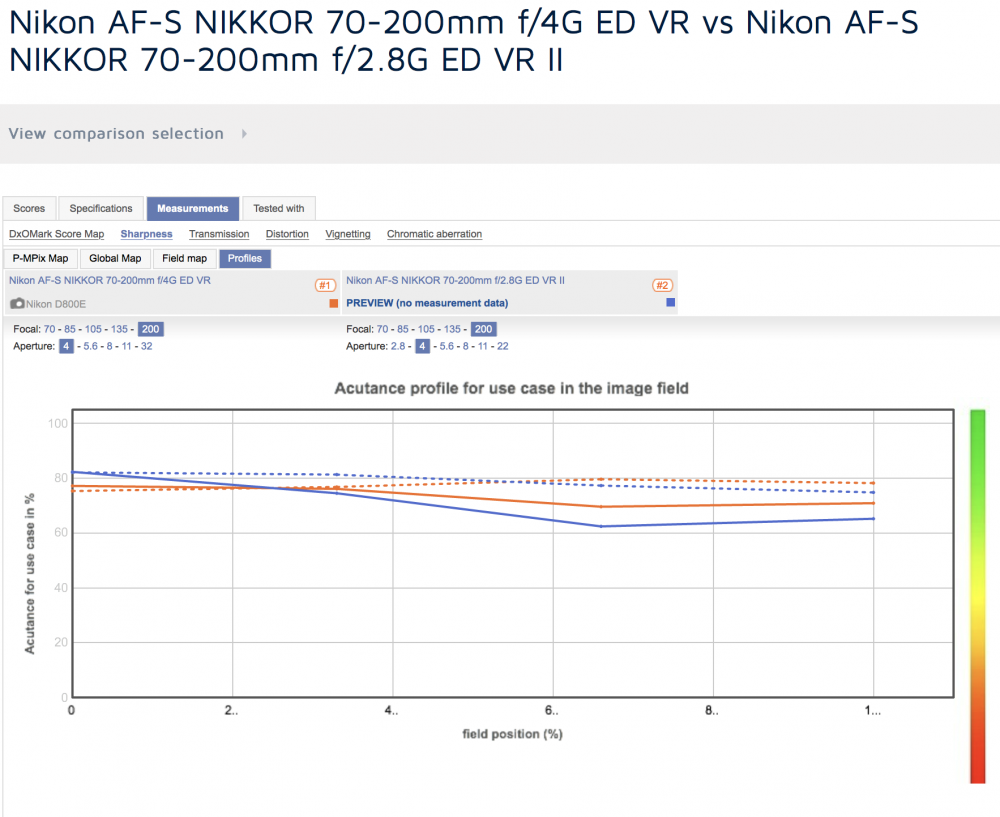Image resolution: width=1000 pixels, height=817 pixels.
Task: Select the Sharpness measurement link
Action: (147, 234)
